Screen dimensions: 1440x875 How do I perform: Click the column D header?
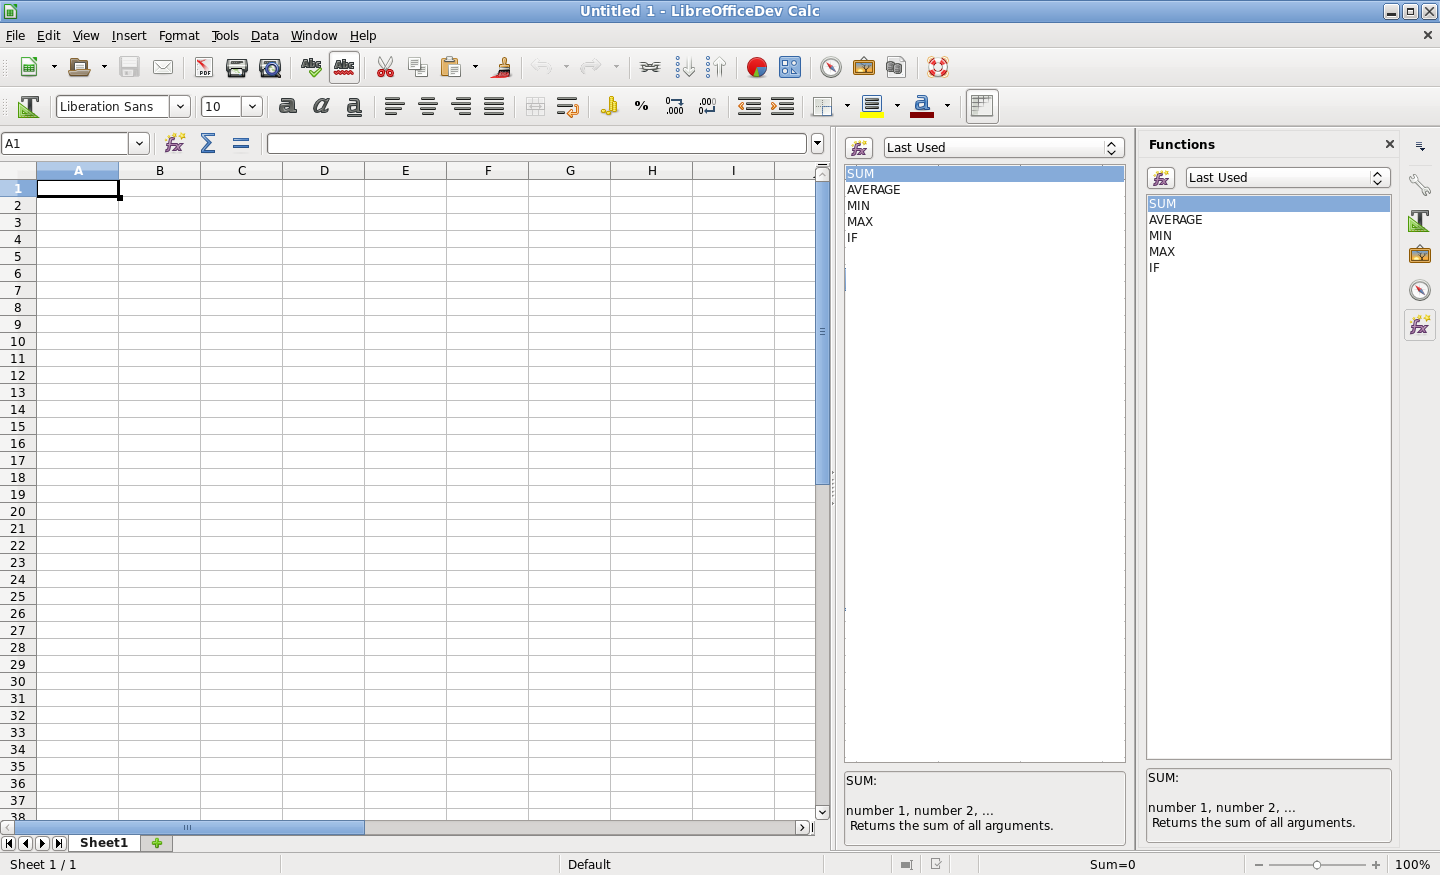324,171
